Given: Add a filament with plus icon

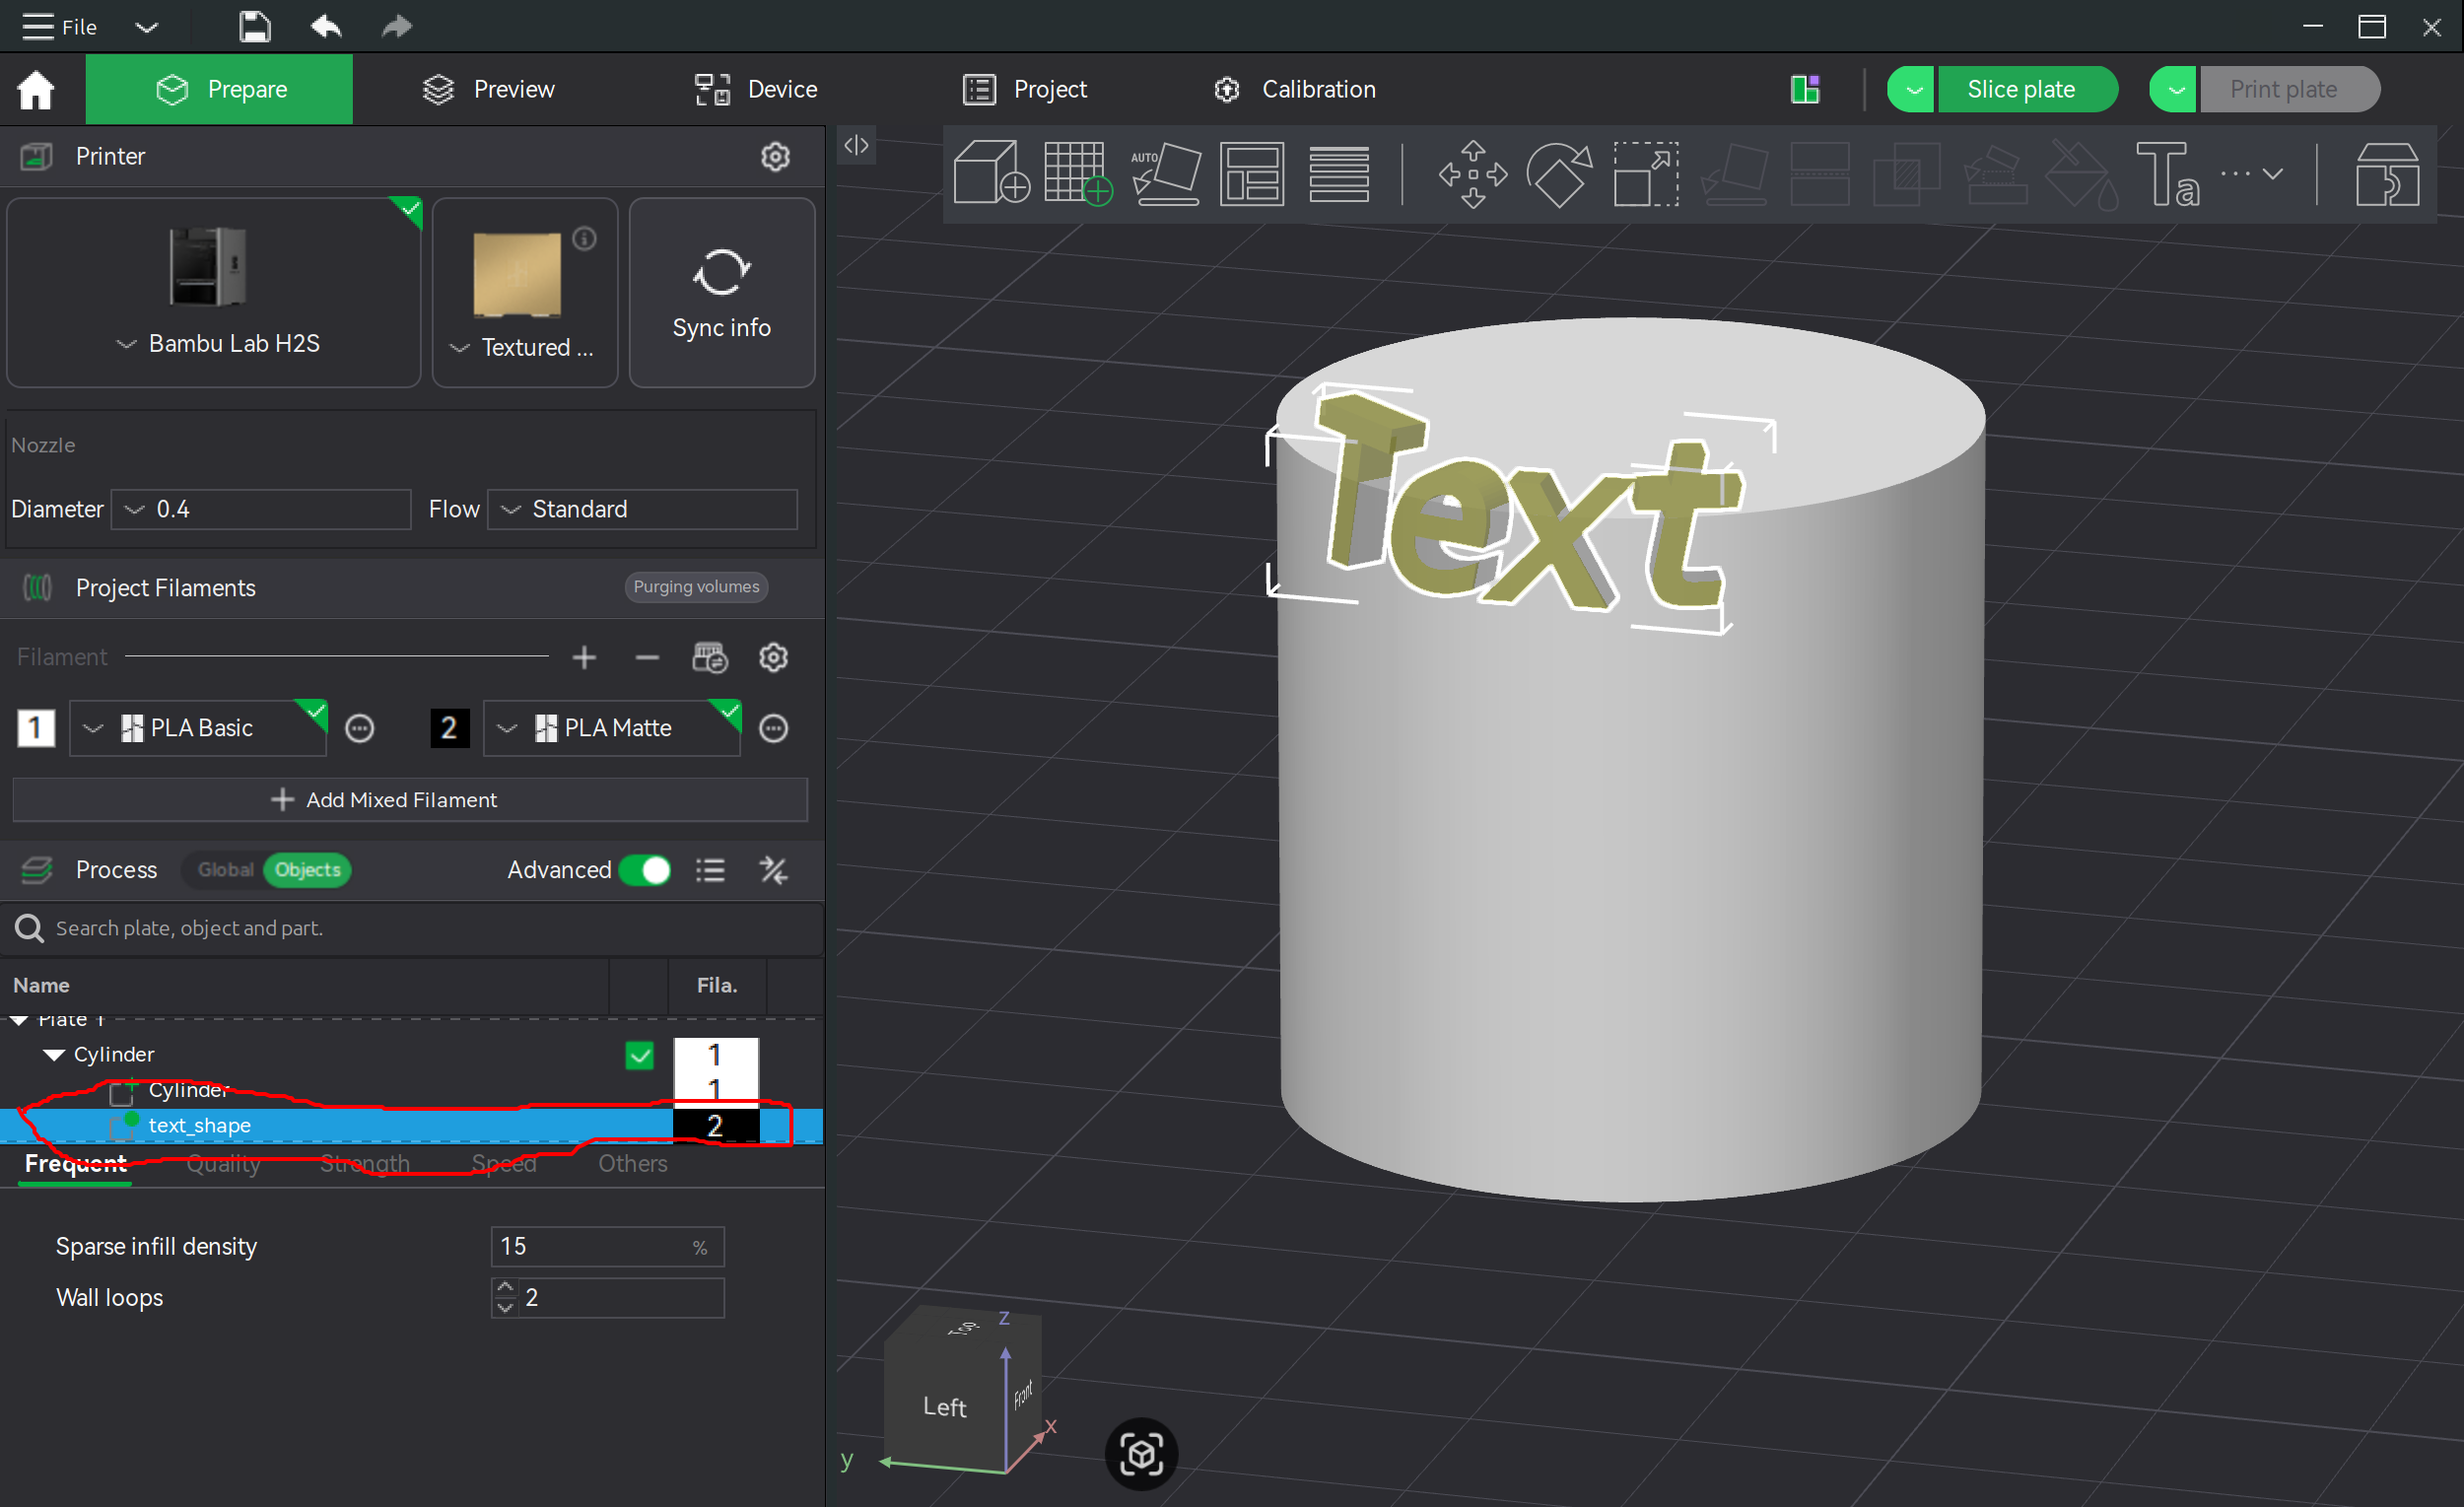Looking at the screenshot, I should (x=585, y=658).
